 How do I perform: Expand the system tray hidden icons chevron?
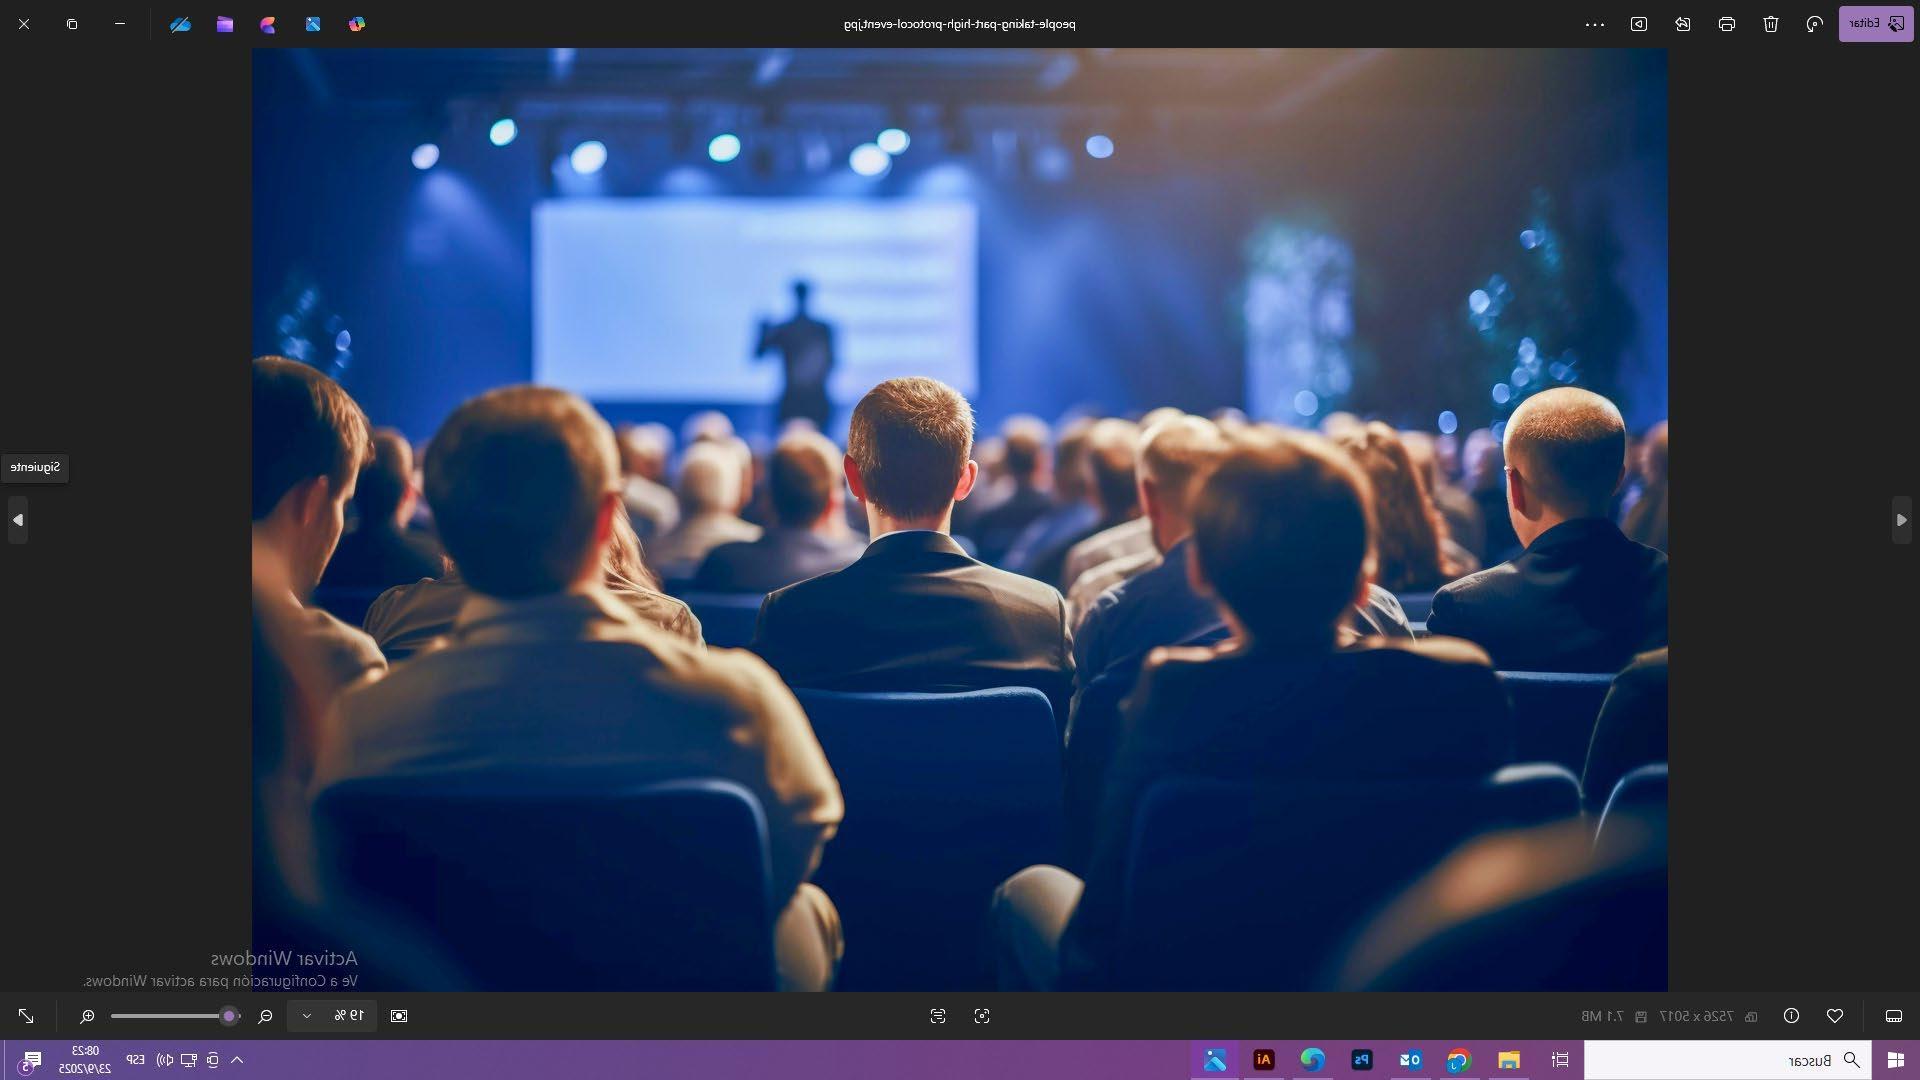coord(237,1060)
